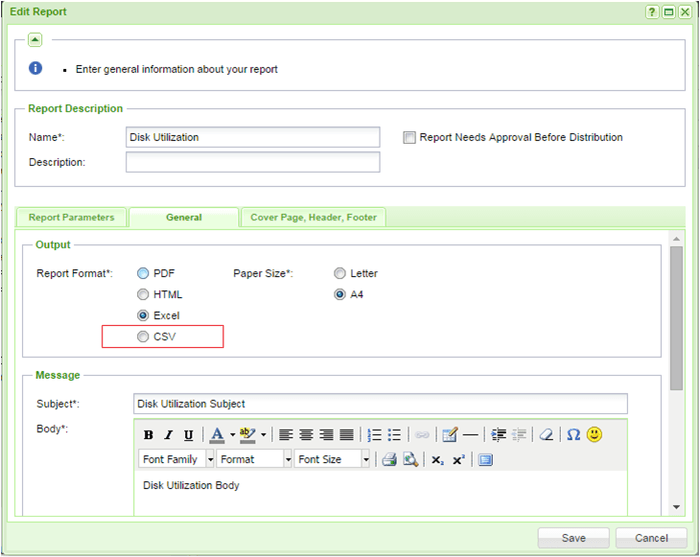Remove formatting with eraser icon
This screenshot has height=557, width=700.
[x=546, y=435]
